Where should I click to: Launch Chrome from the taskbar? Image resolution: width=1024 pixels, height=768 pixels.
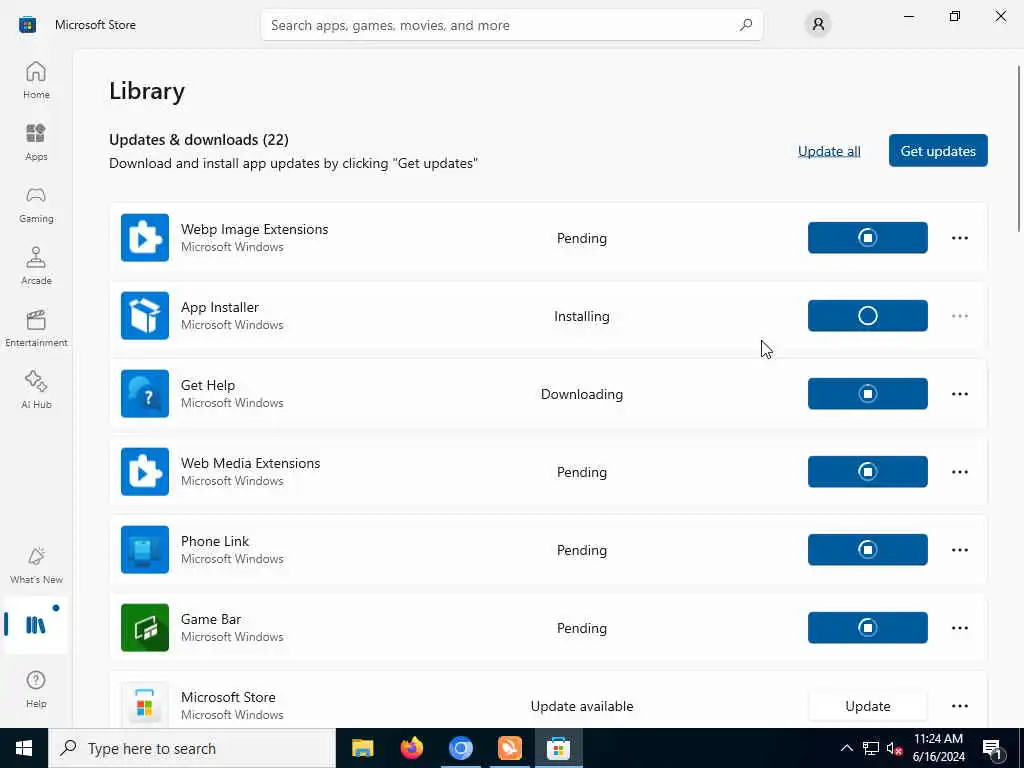[460, 748]
